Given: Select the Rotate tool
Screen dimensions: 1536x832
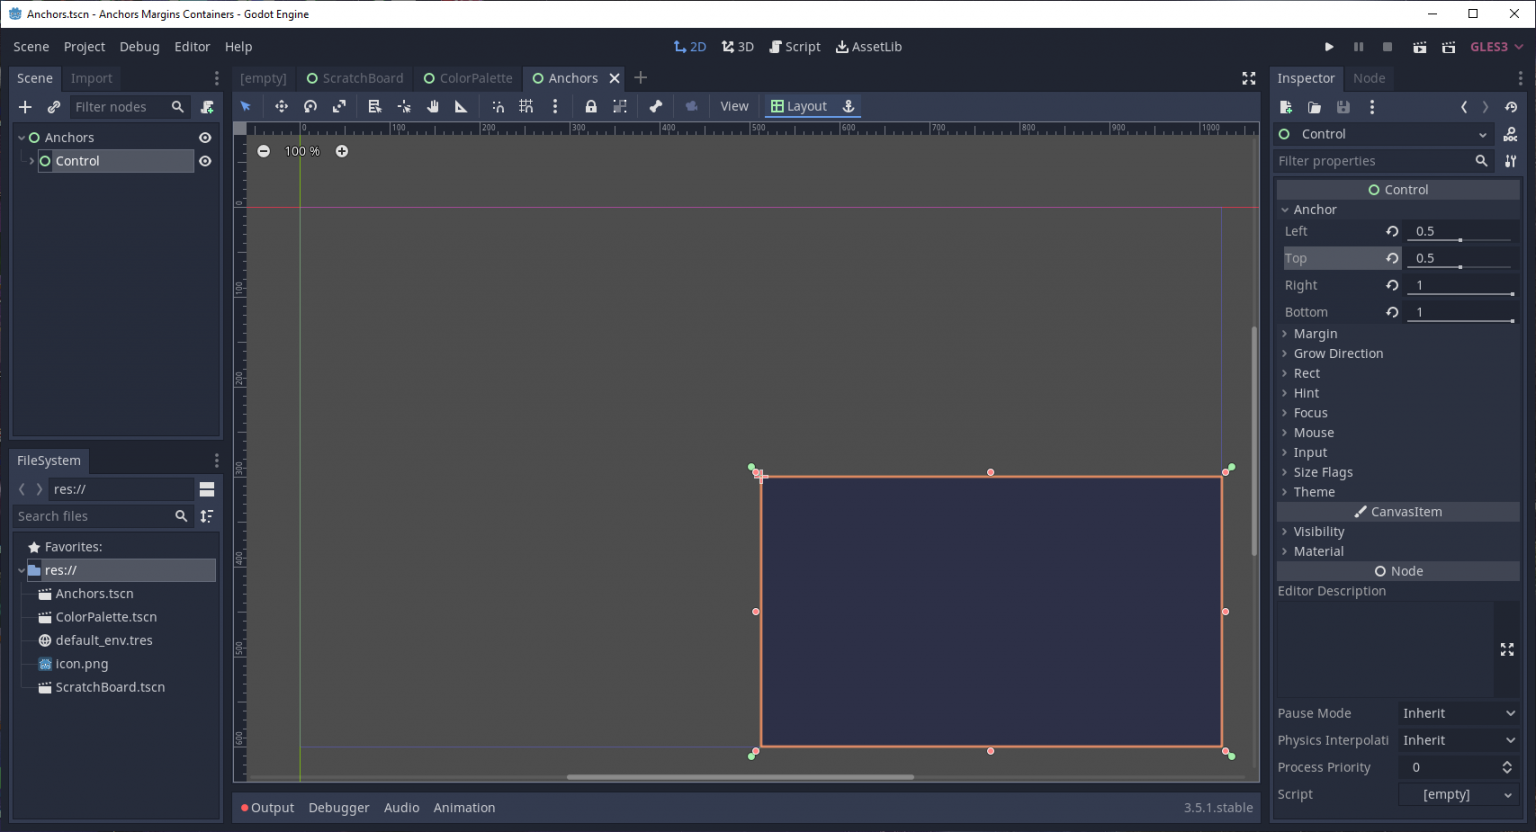Looking at the screenshot, I should [310, 106].
